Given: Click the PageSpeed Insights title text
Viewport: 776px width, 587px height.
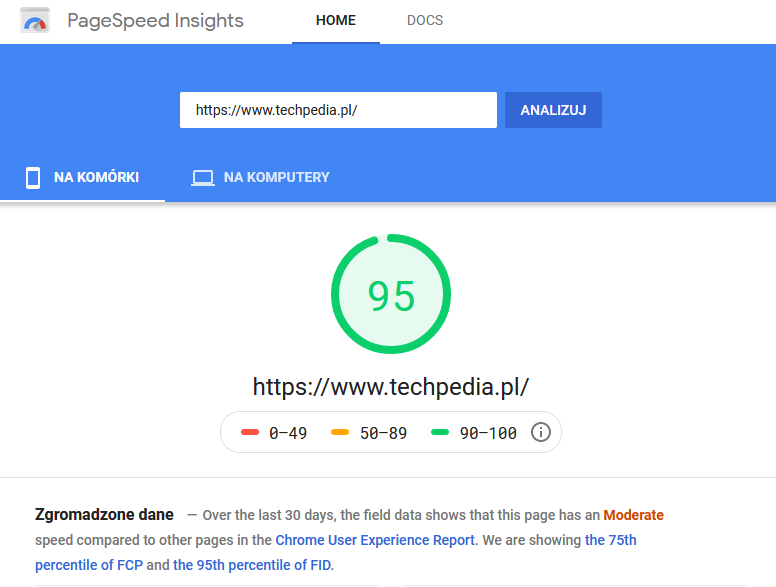Looking at the screenshot, I should [x=155, y=21].
